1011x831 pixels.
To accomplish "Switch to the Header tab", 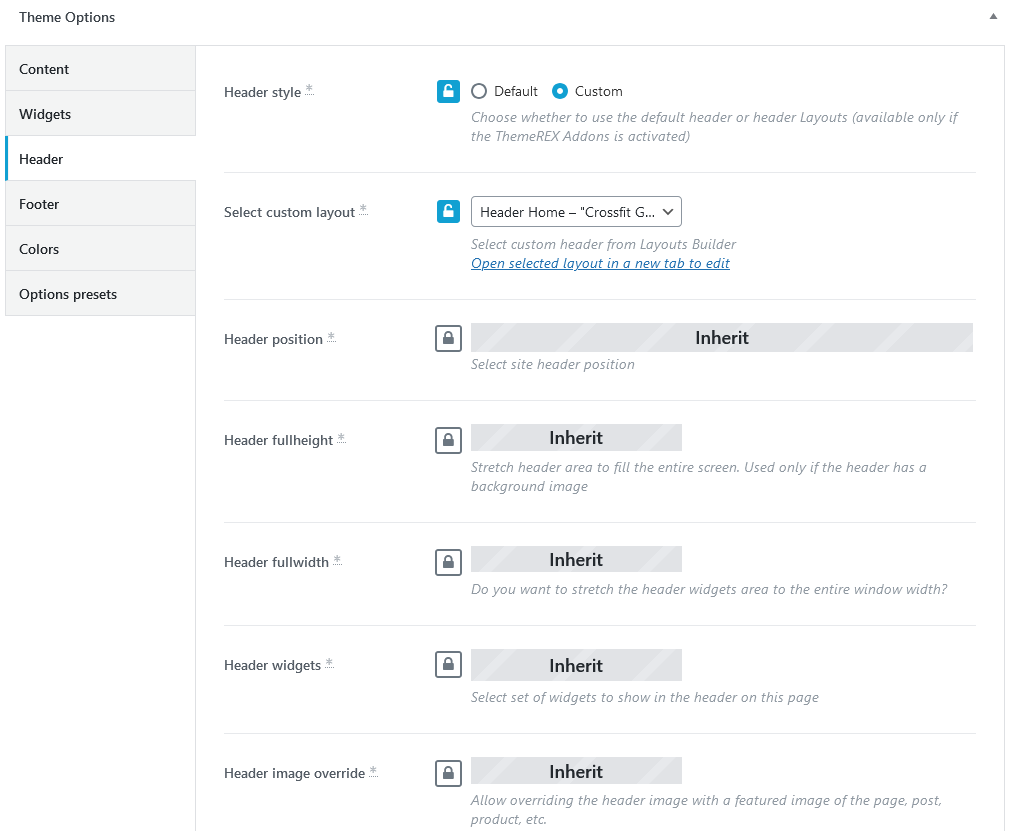I will 101,159.
